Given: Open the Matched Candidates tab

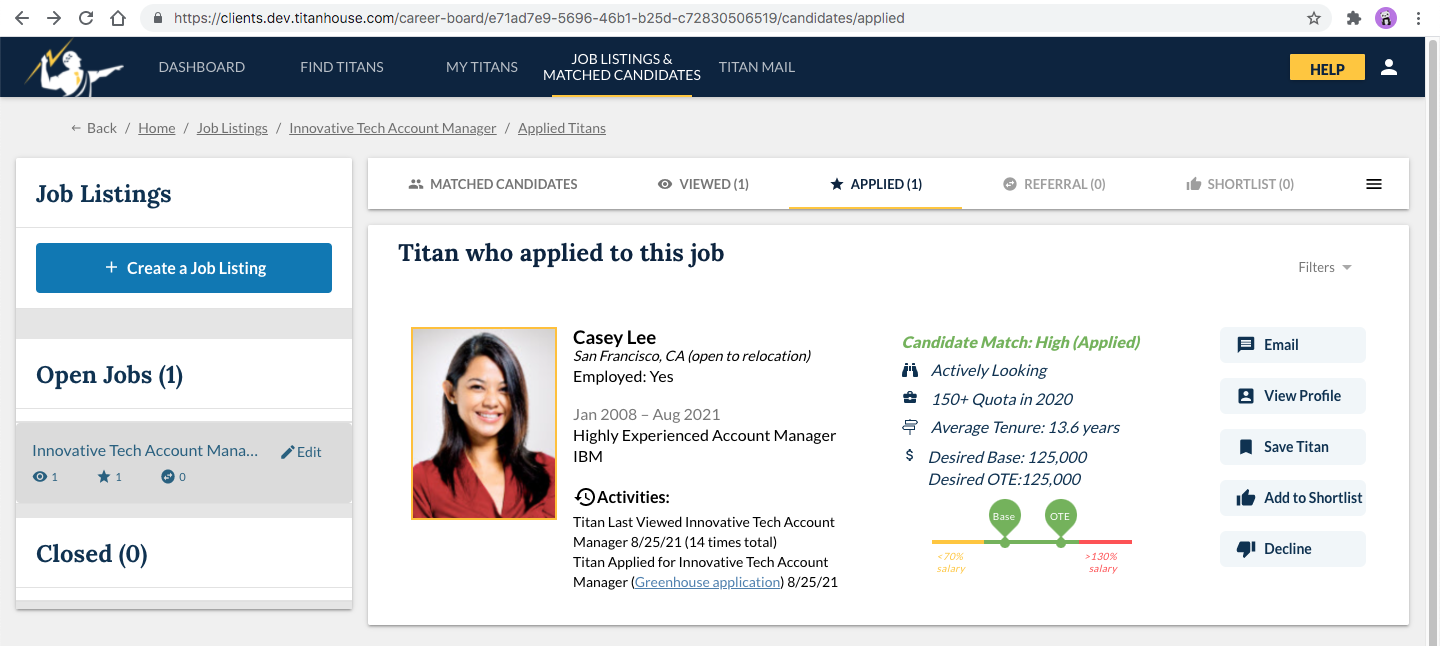Looking at the screenshot, I should coord(493,184).
